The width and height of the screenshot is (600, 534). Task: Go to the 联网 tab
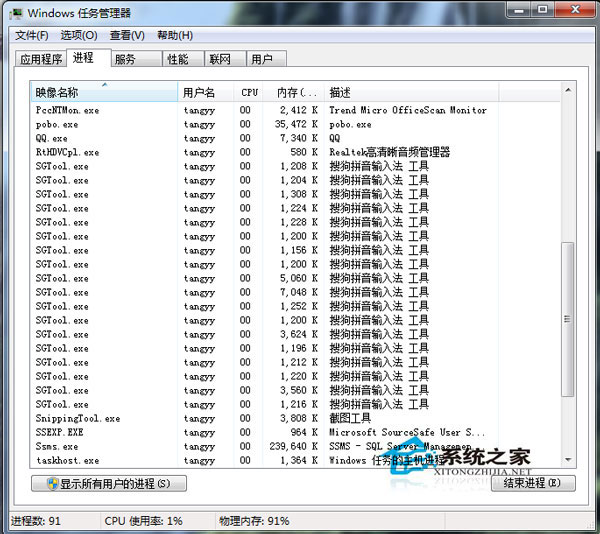tap(225, 59)
